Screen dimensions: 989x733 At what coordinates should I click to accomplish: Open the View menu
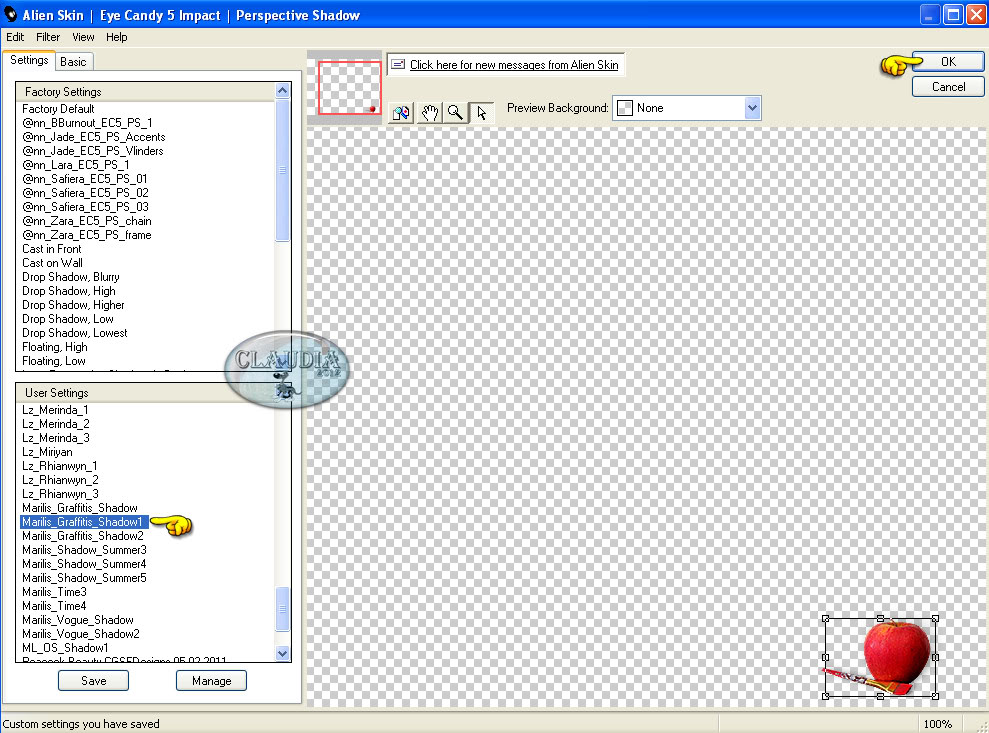(83, 37)
